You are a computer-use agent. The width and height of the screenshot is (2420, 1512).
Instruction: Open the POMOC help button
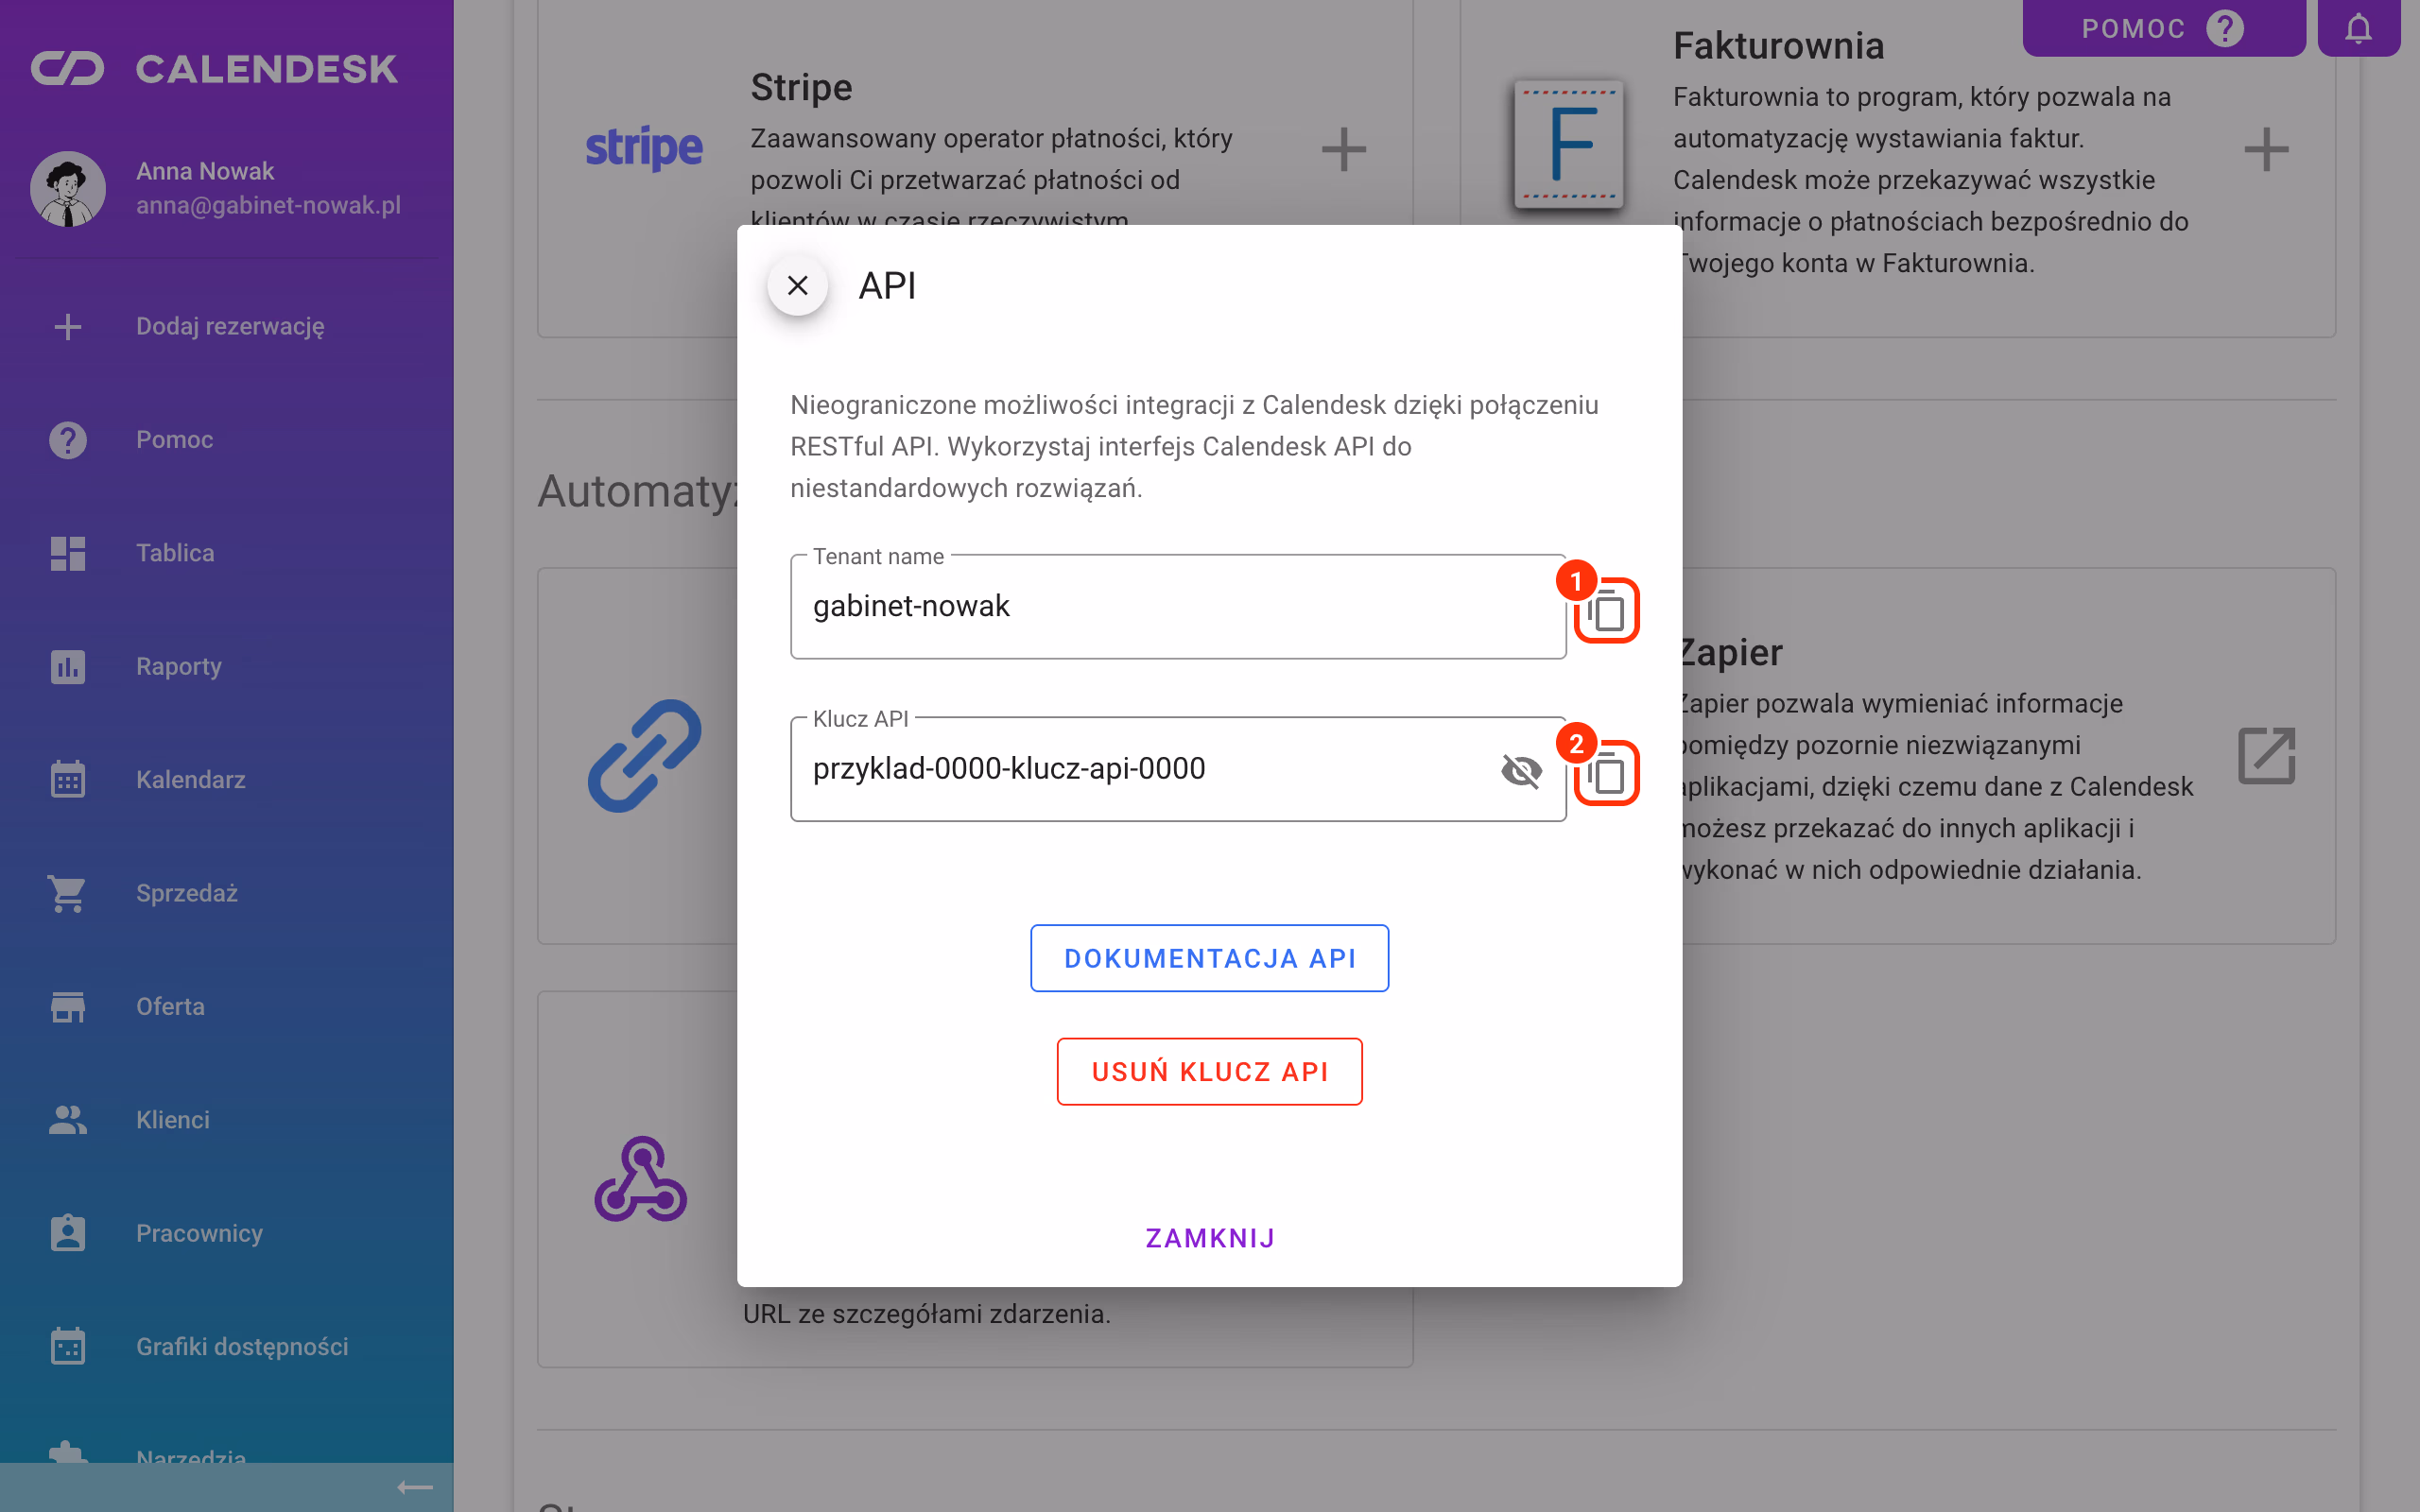pyautogui.click(x=2163, y=28)
